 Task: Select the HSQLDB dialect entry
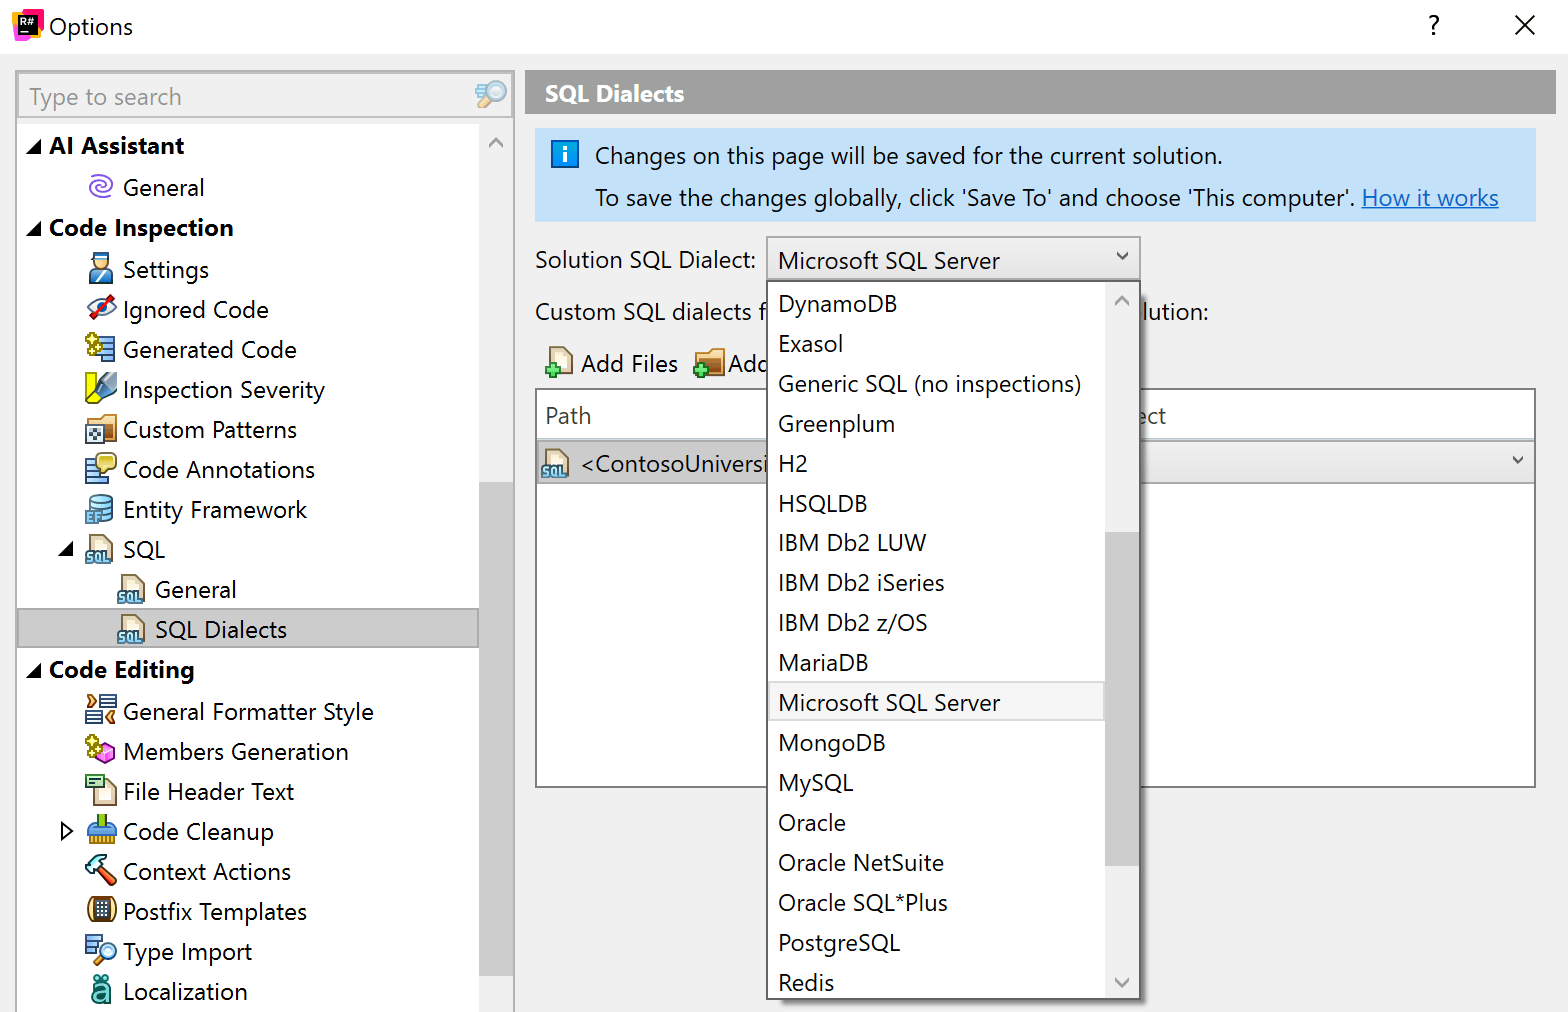coord(936,503)
